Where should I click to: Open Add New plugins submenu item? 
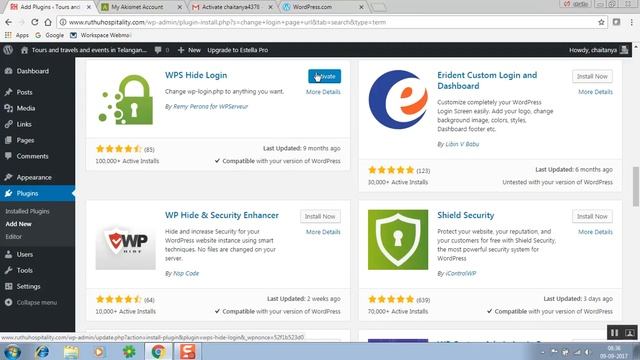coord(18,224)
